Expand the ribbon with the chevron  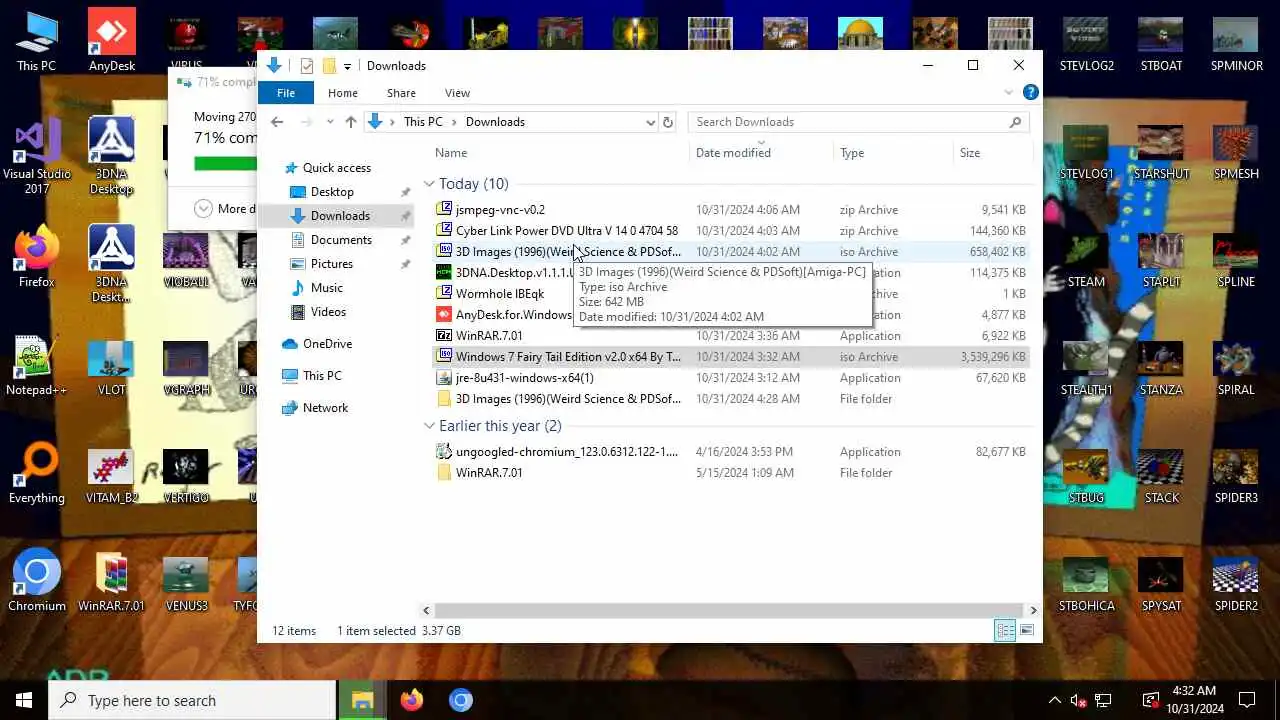click(x=1008, y=92)
